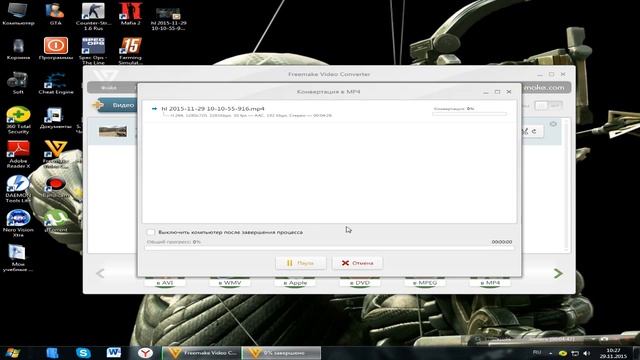
Task: Open the Windows Start menu
Action: pos(13,353)
